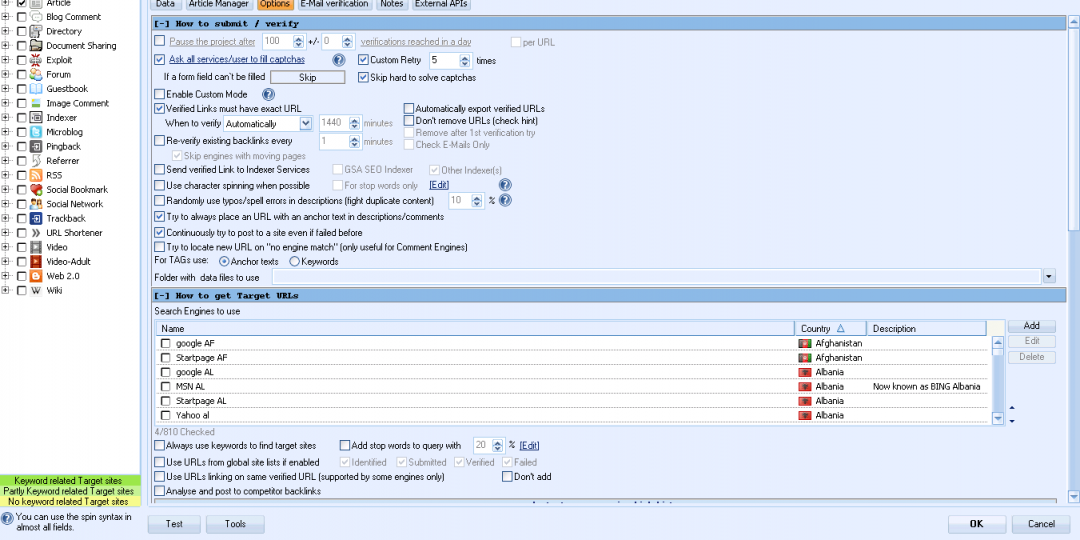Open the When to verify dropdown
This screenshot has width=1080, height=540.
[x=306, y=124]
